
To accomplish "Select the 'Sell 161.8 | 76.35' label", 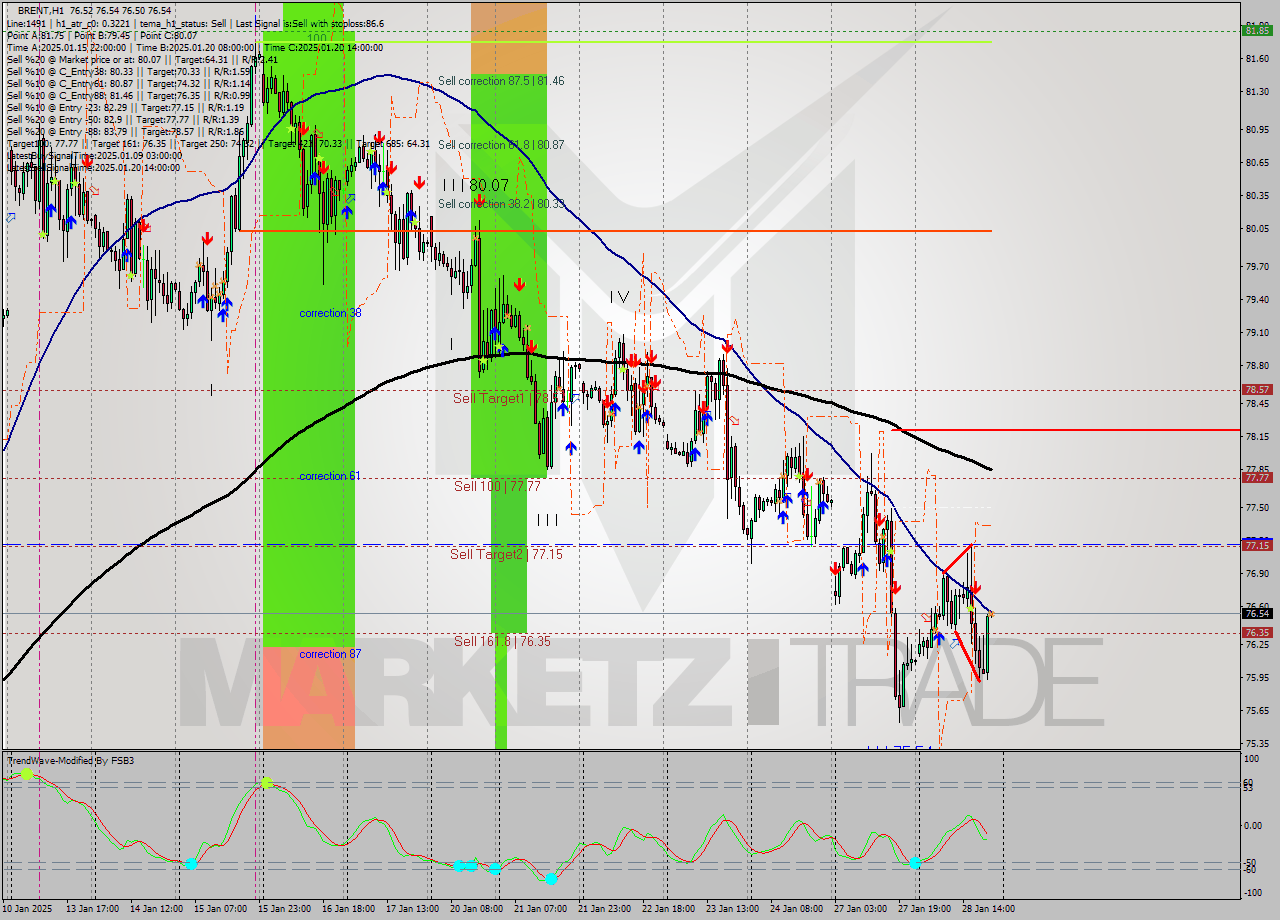I will [502, 641].
